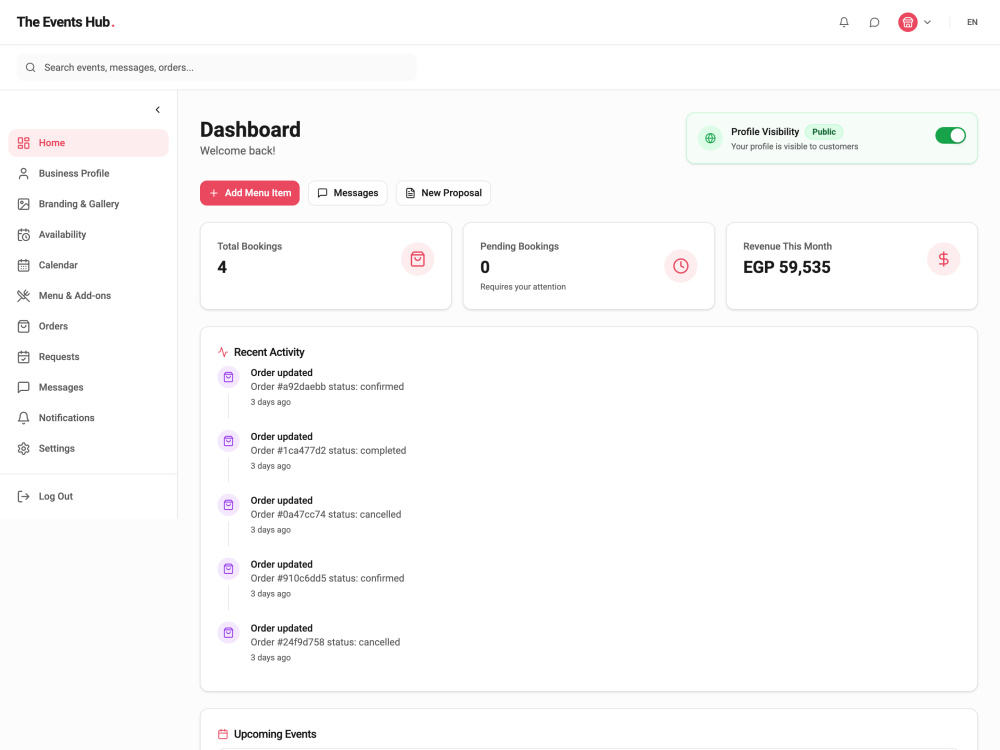This screenshot has width=1000, height=750.
Task: Open the Calendar page
Action: (89, 265)
